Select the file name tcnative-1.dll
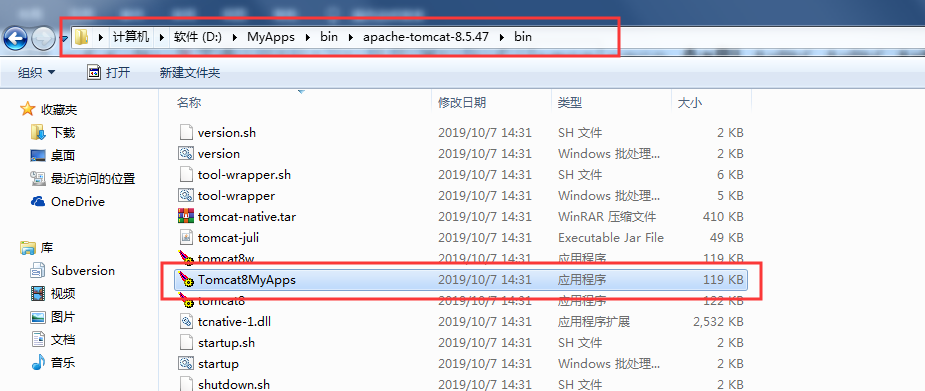This screenshot has height=391, width=925. (x=234, y=322)
